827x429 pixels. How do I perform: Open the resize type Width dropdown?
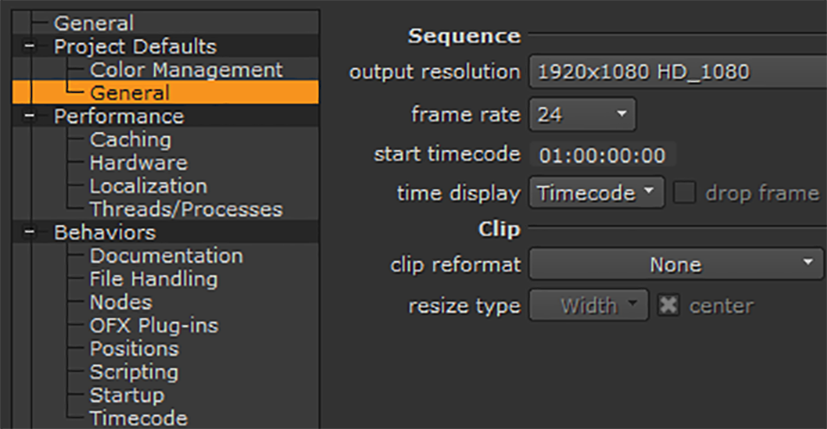[x=589, y=305]
